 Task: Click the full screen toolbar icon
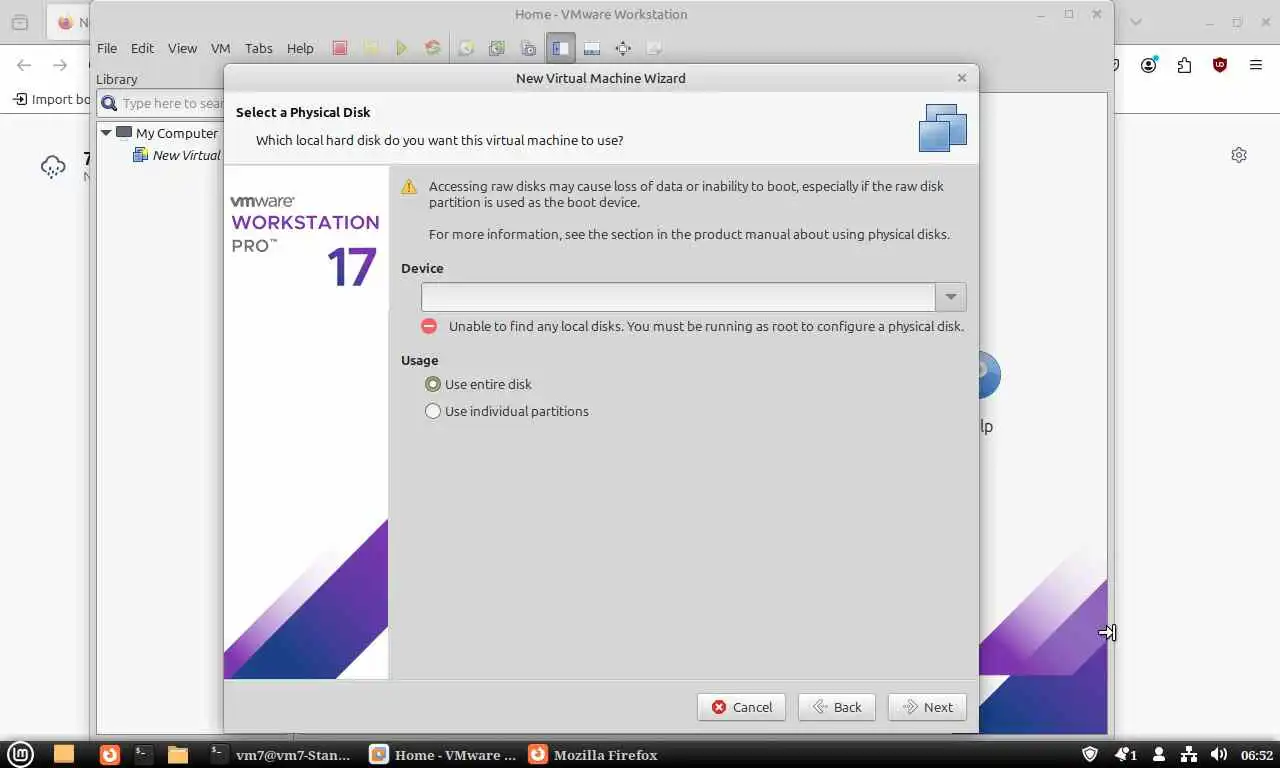pos(623,48)
